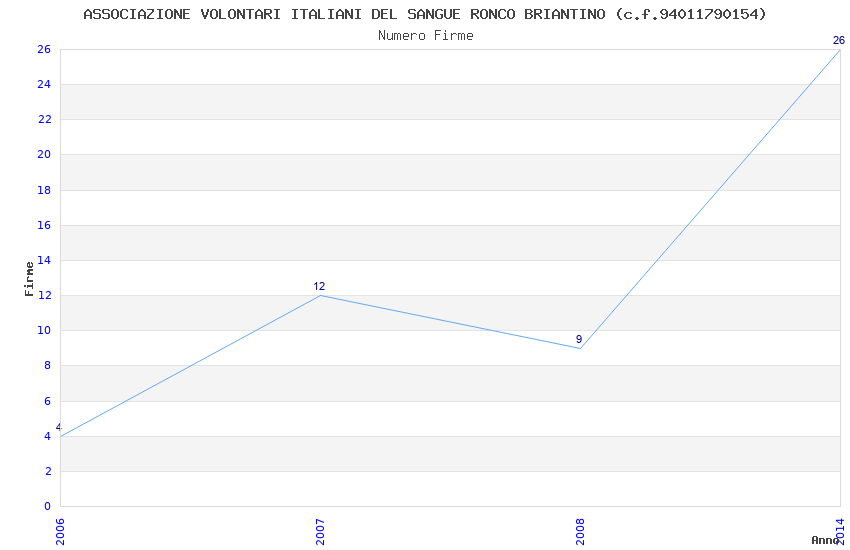Click y-axis tick label 16
The width and height of the screenshot is (850, 550).
44,225
